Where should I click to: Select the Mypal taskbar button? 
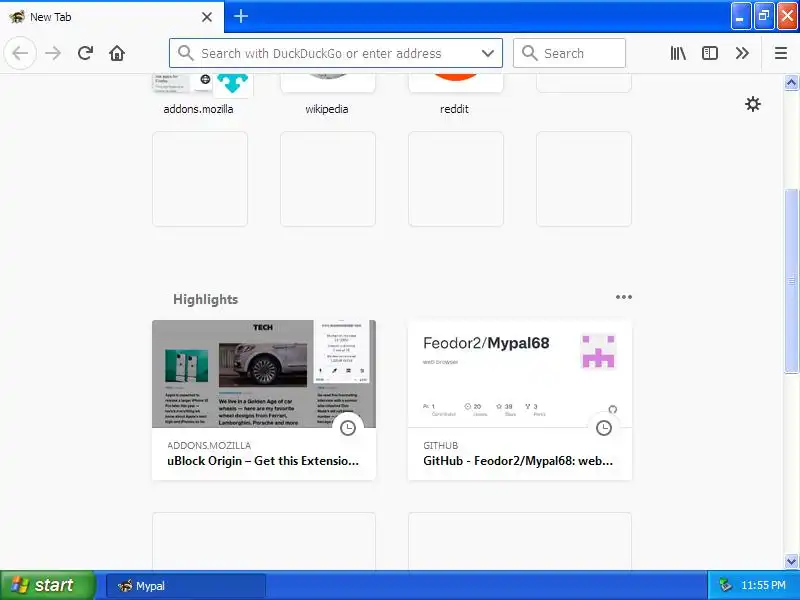186,586
